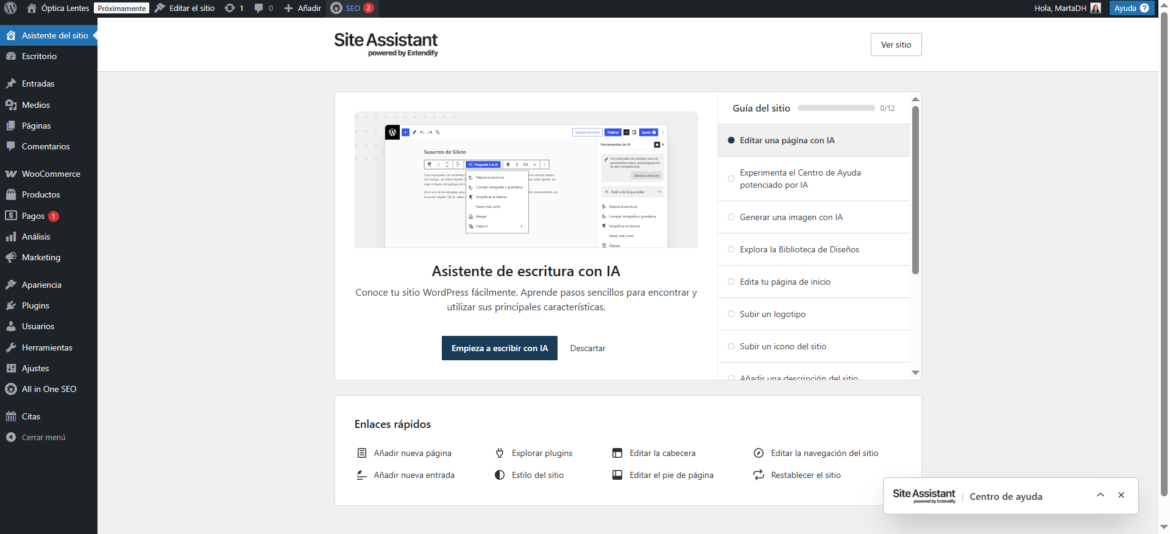Click the Análisis bar chart icon
The image size is (1170, 534).
tap(11, 236)
